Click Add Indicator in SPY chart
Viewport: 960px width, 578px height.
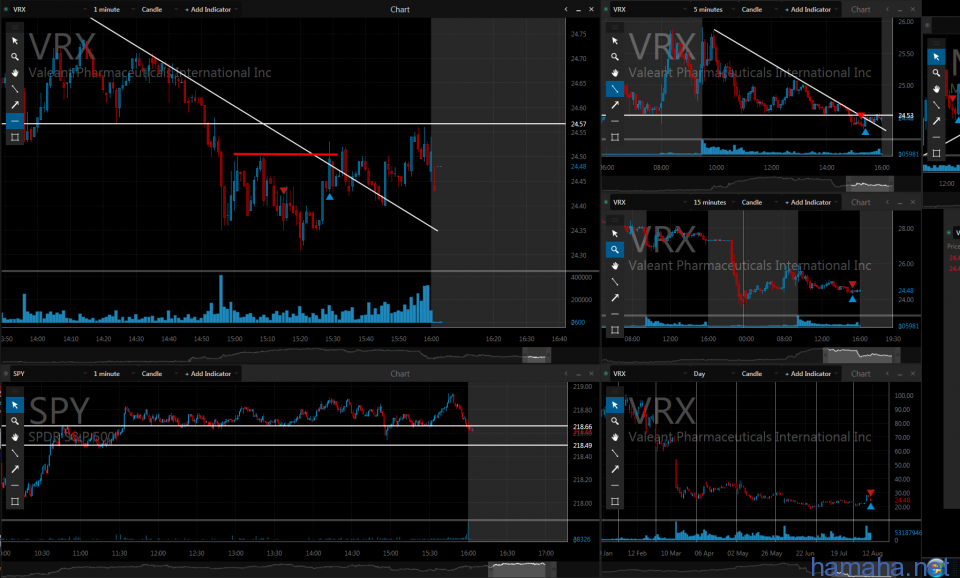click(x=211, y=373)
